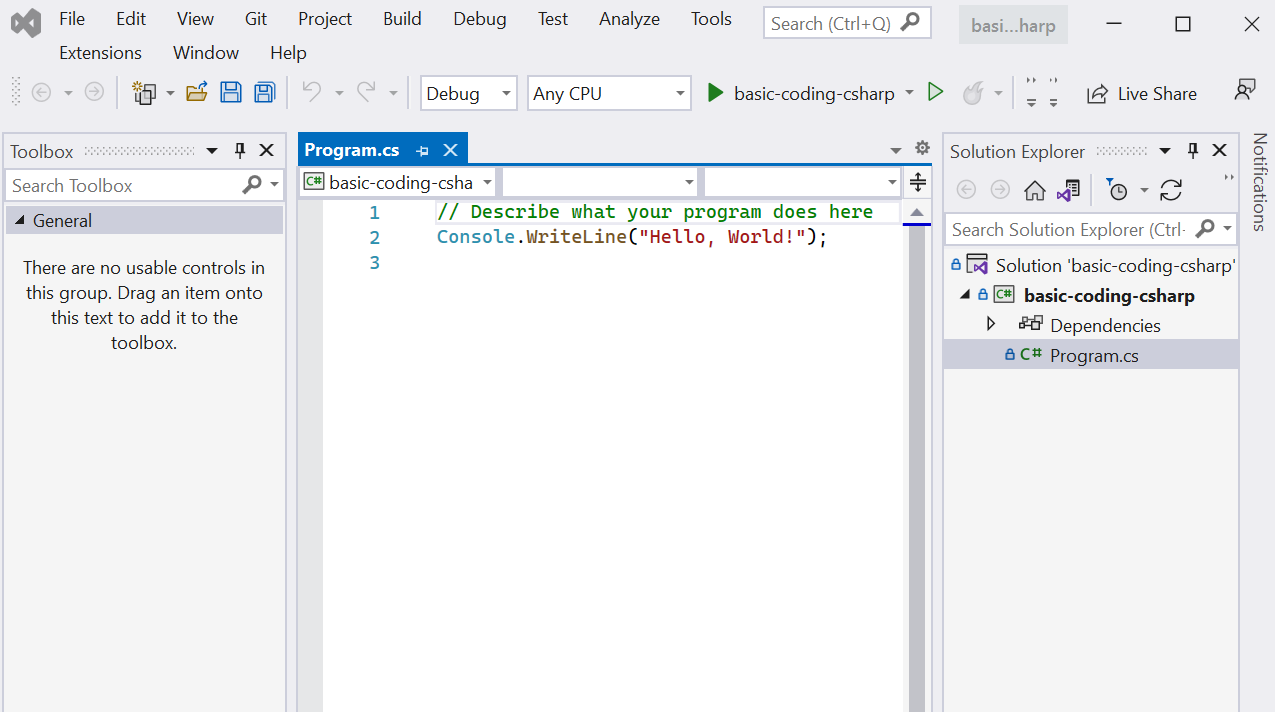Open the startup project dropdown arrow
This screenshot has height=712, width=1275.
909,92
